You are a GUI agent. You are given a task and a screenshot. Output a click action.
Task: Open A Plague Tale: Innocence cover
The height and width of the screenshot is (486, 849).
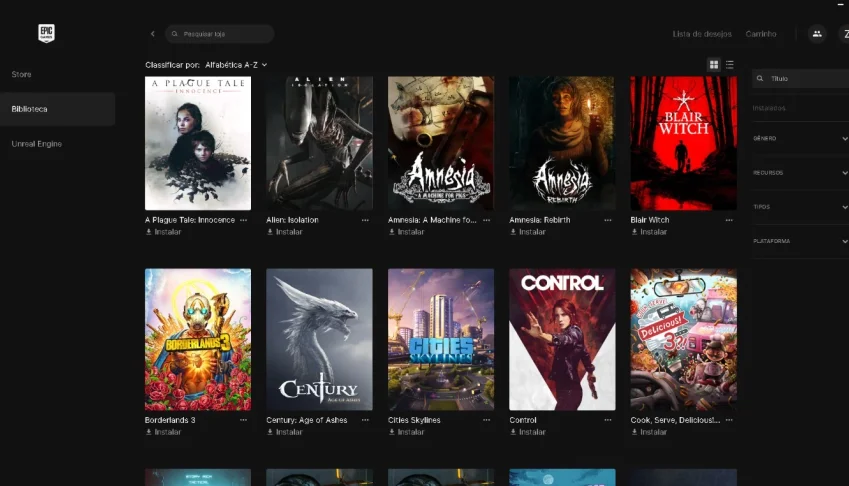[x=198, y=143]
